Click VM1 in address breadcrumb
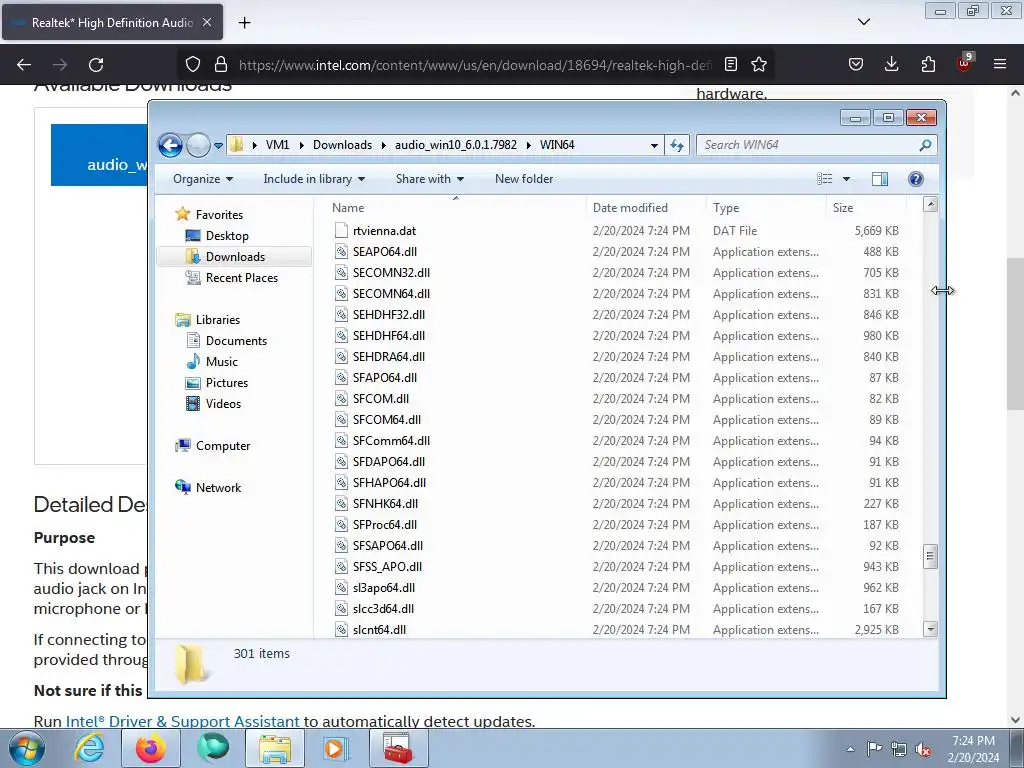The height and width of the screenshot is (768, 1024). pyautogui.click(x=277, y=145)
